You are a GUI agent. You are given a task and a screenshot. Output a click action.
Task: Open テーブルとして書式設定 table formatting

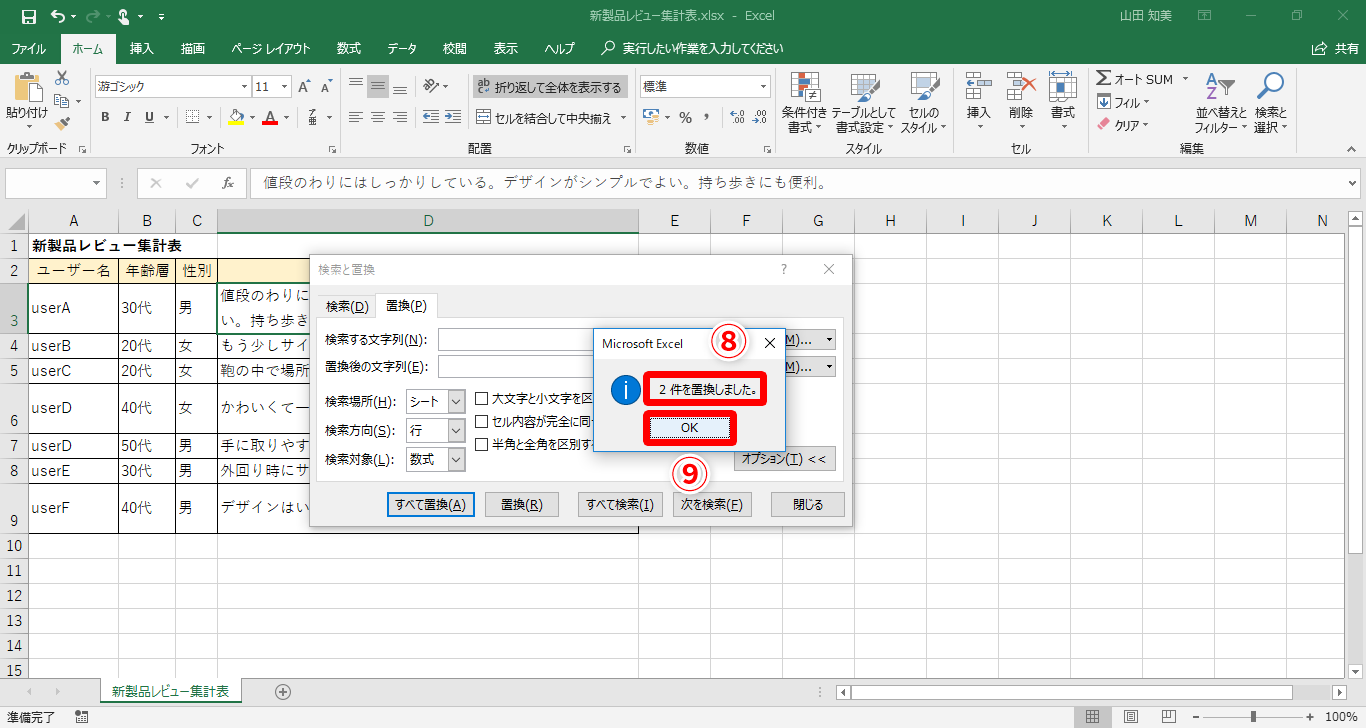(x=863, y=102)
